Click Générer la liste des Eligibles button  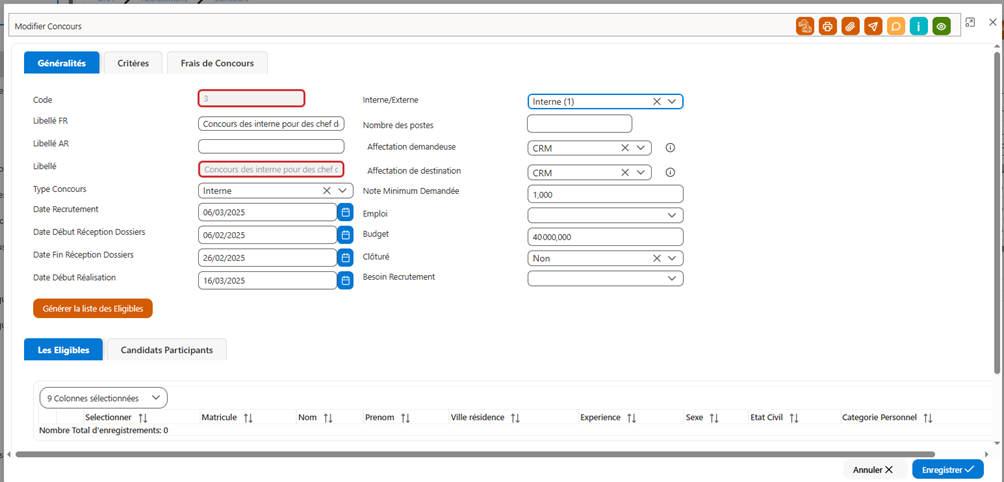click(x=93, y=309)
